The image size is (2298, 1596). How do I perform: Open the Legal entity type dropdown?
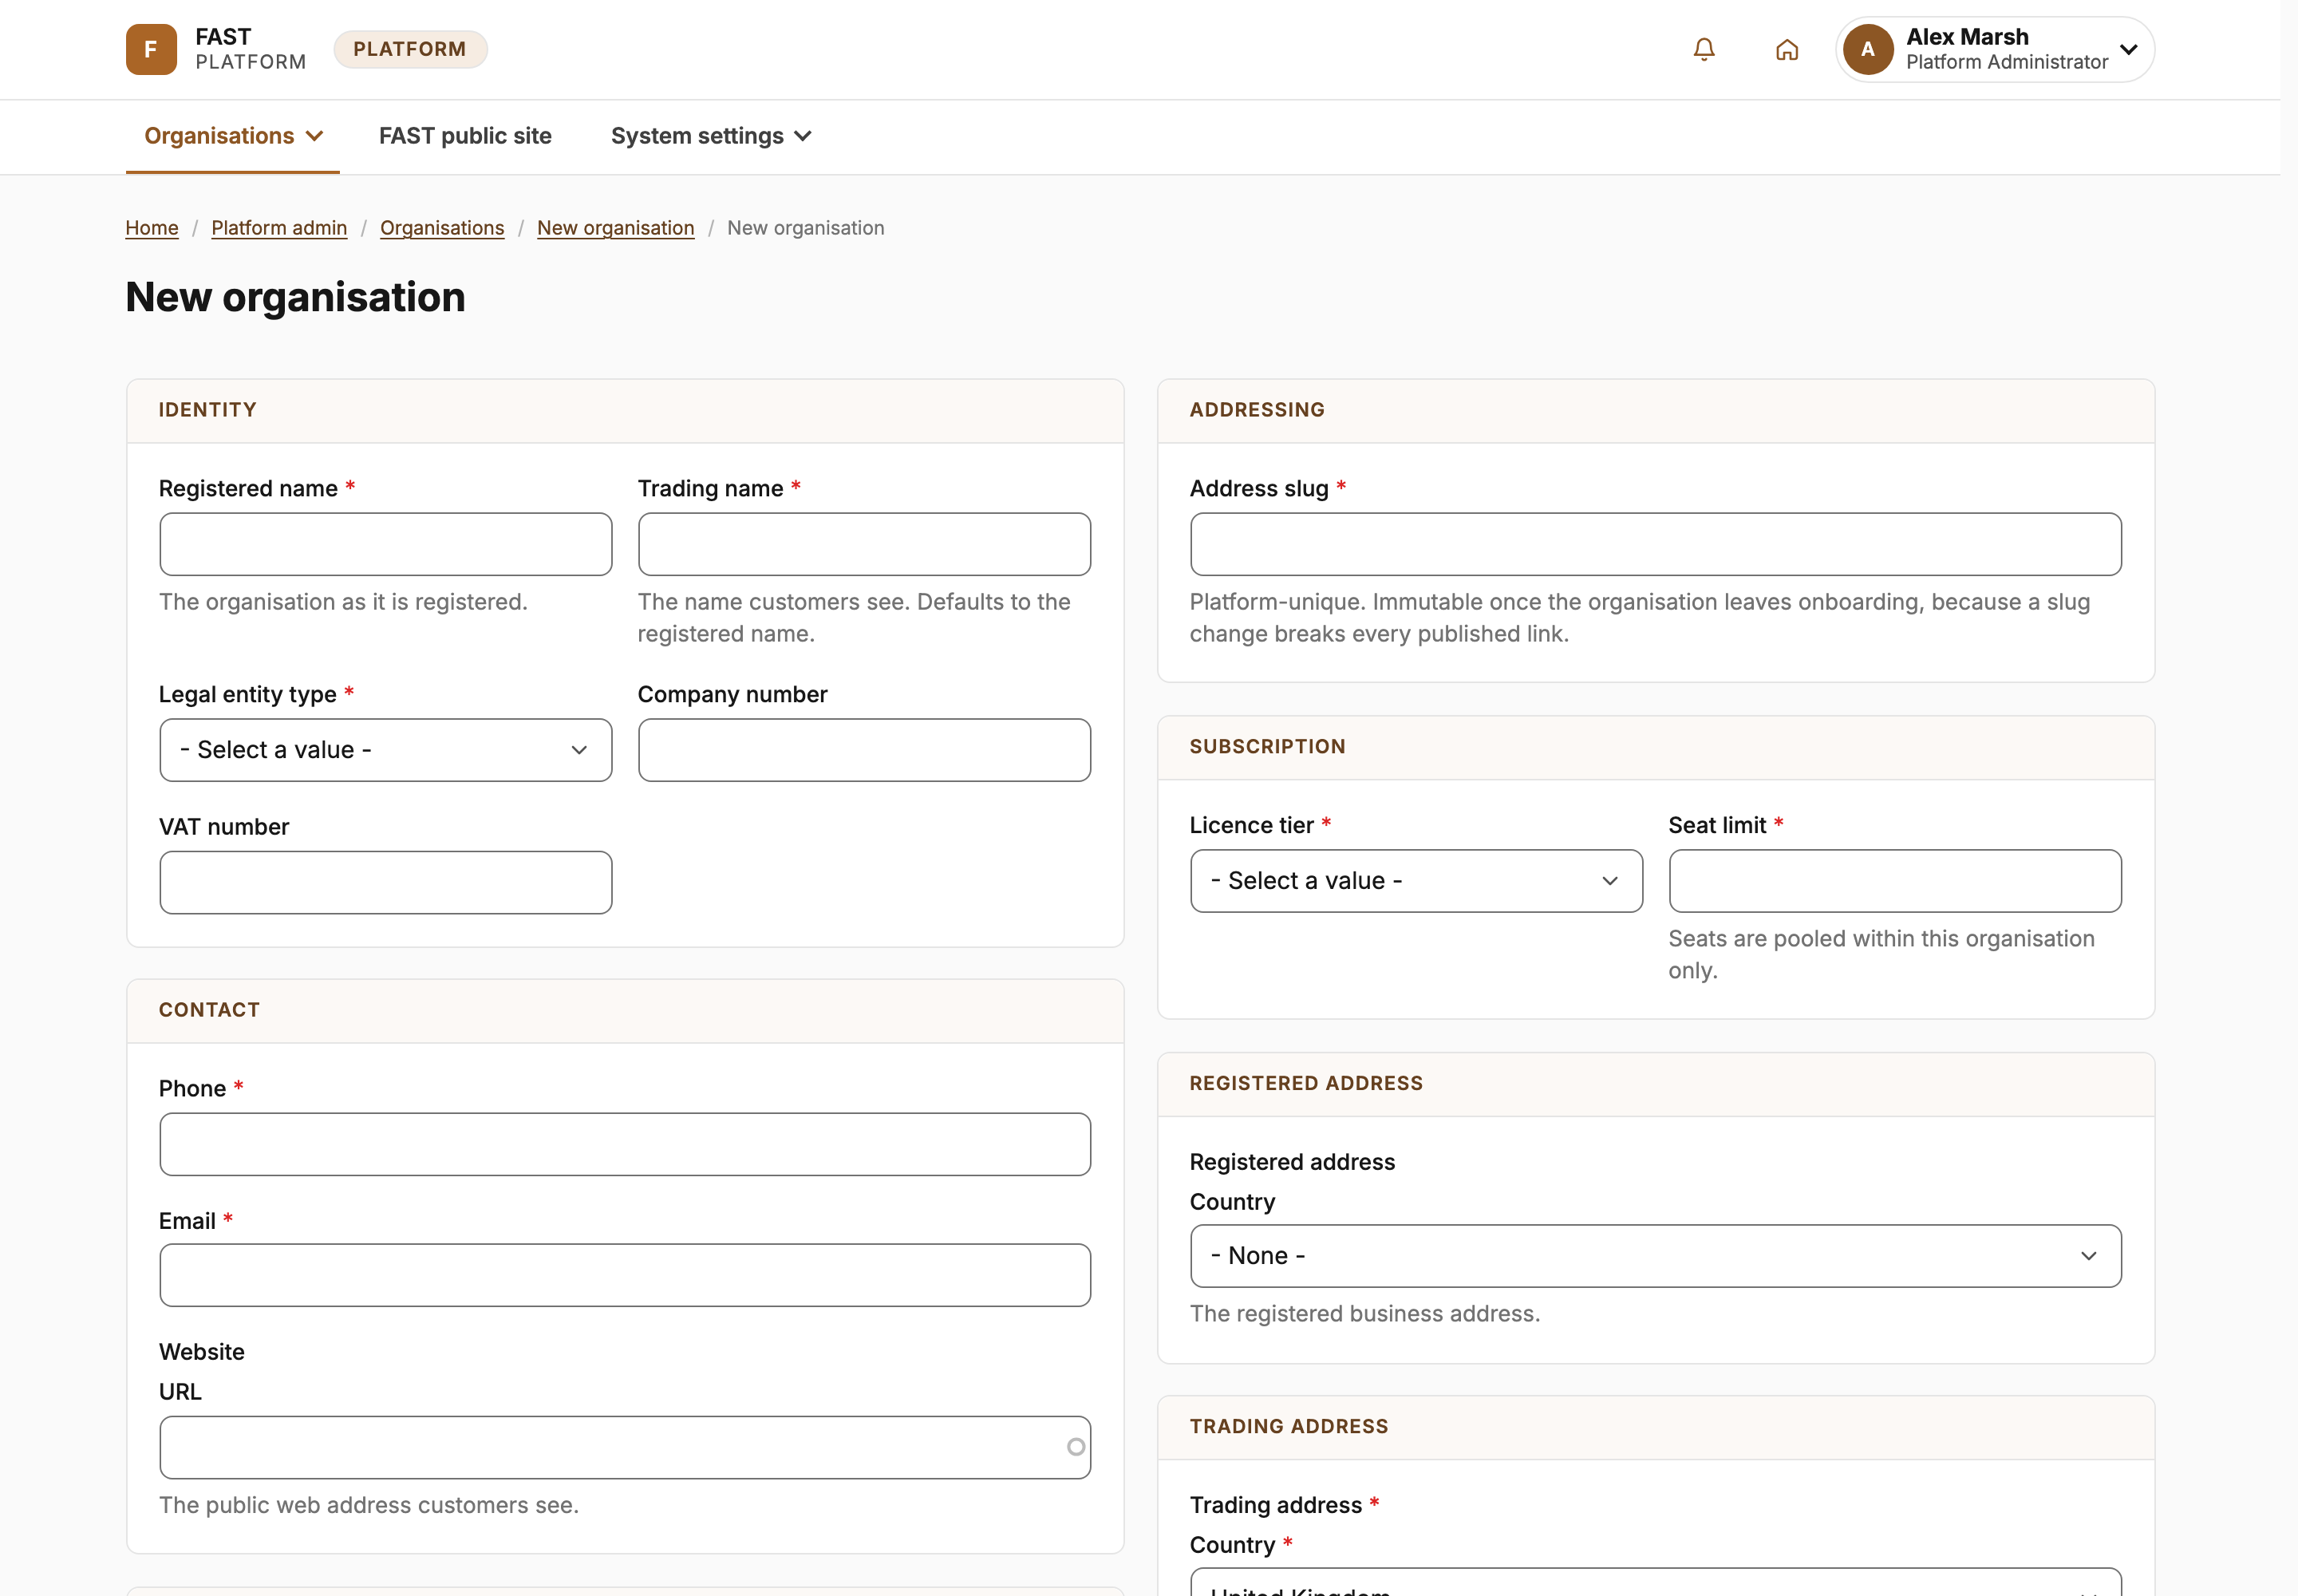pos(386,750)
